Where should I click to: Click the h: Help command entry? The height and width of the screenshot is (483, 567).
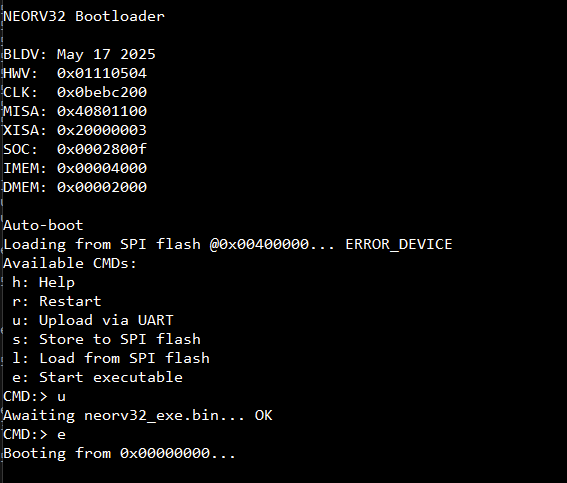click(43, 282)
